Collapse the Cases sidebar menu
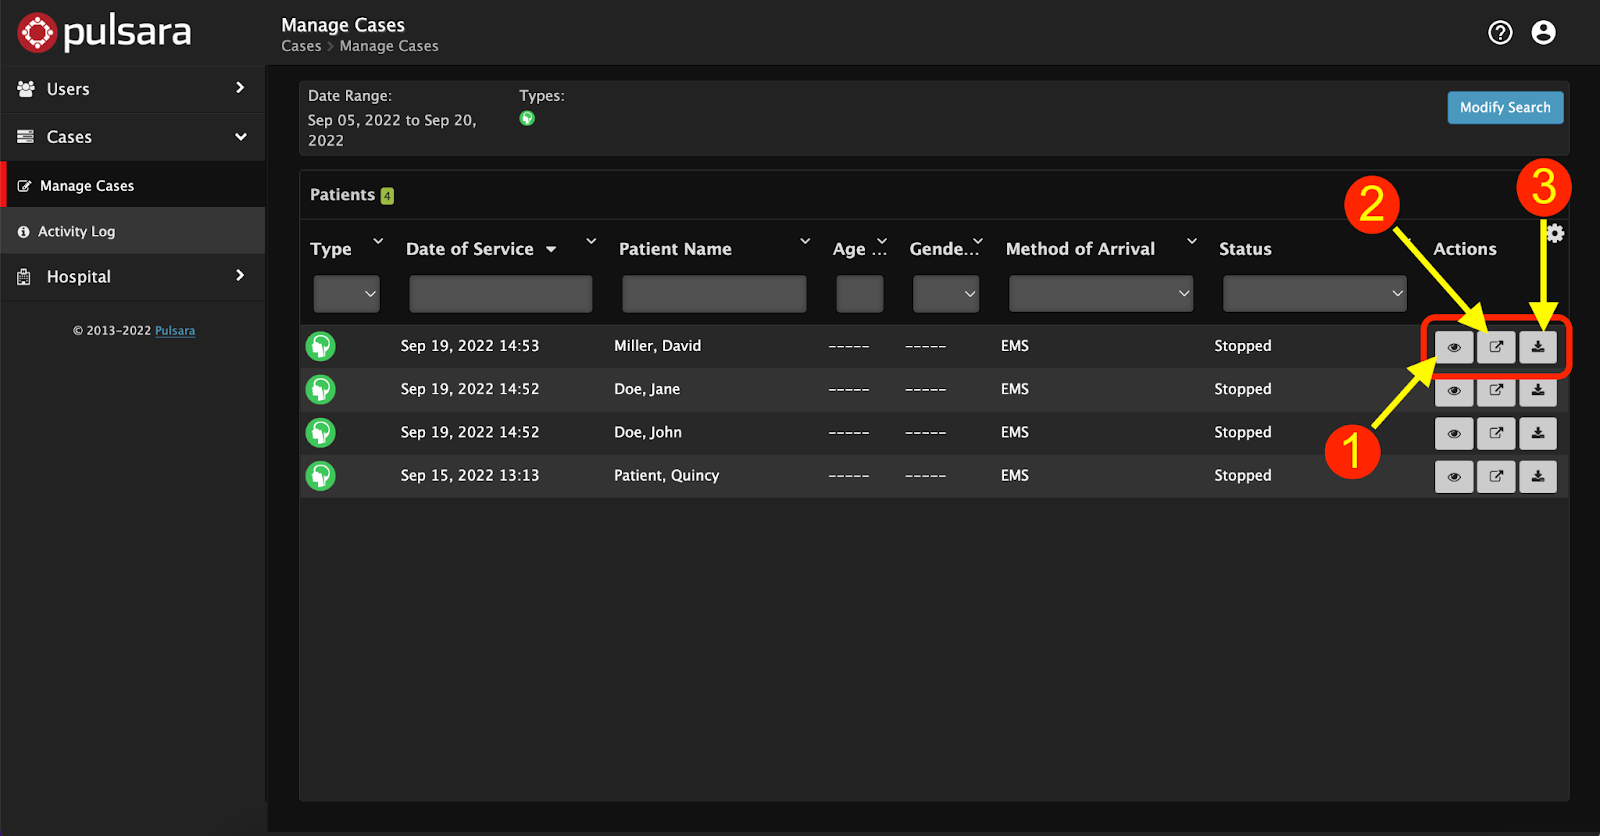Screen dimensions: 1600x836 (133, 137)
